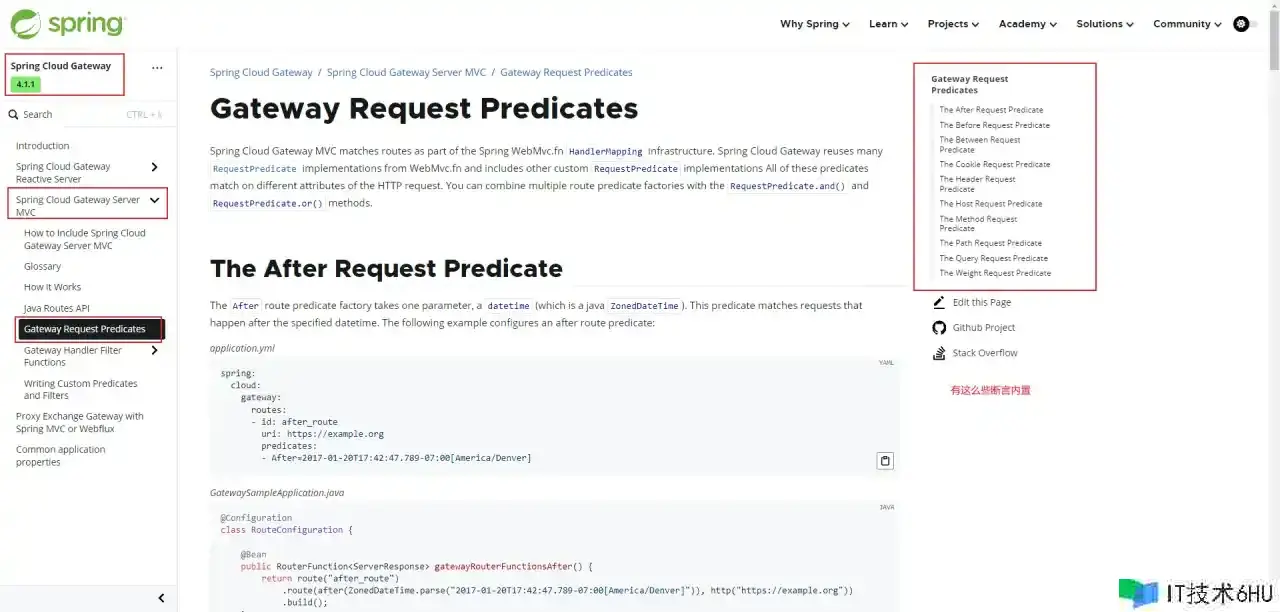Click the search magnifier icon
The image size is (1280, 612).
tap(14, 115)
